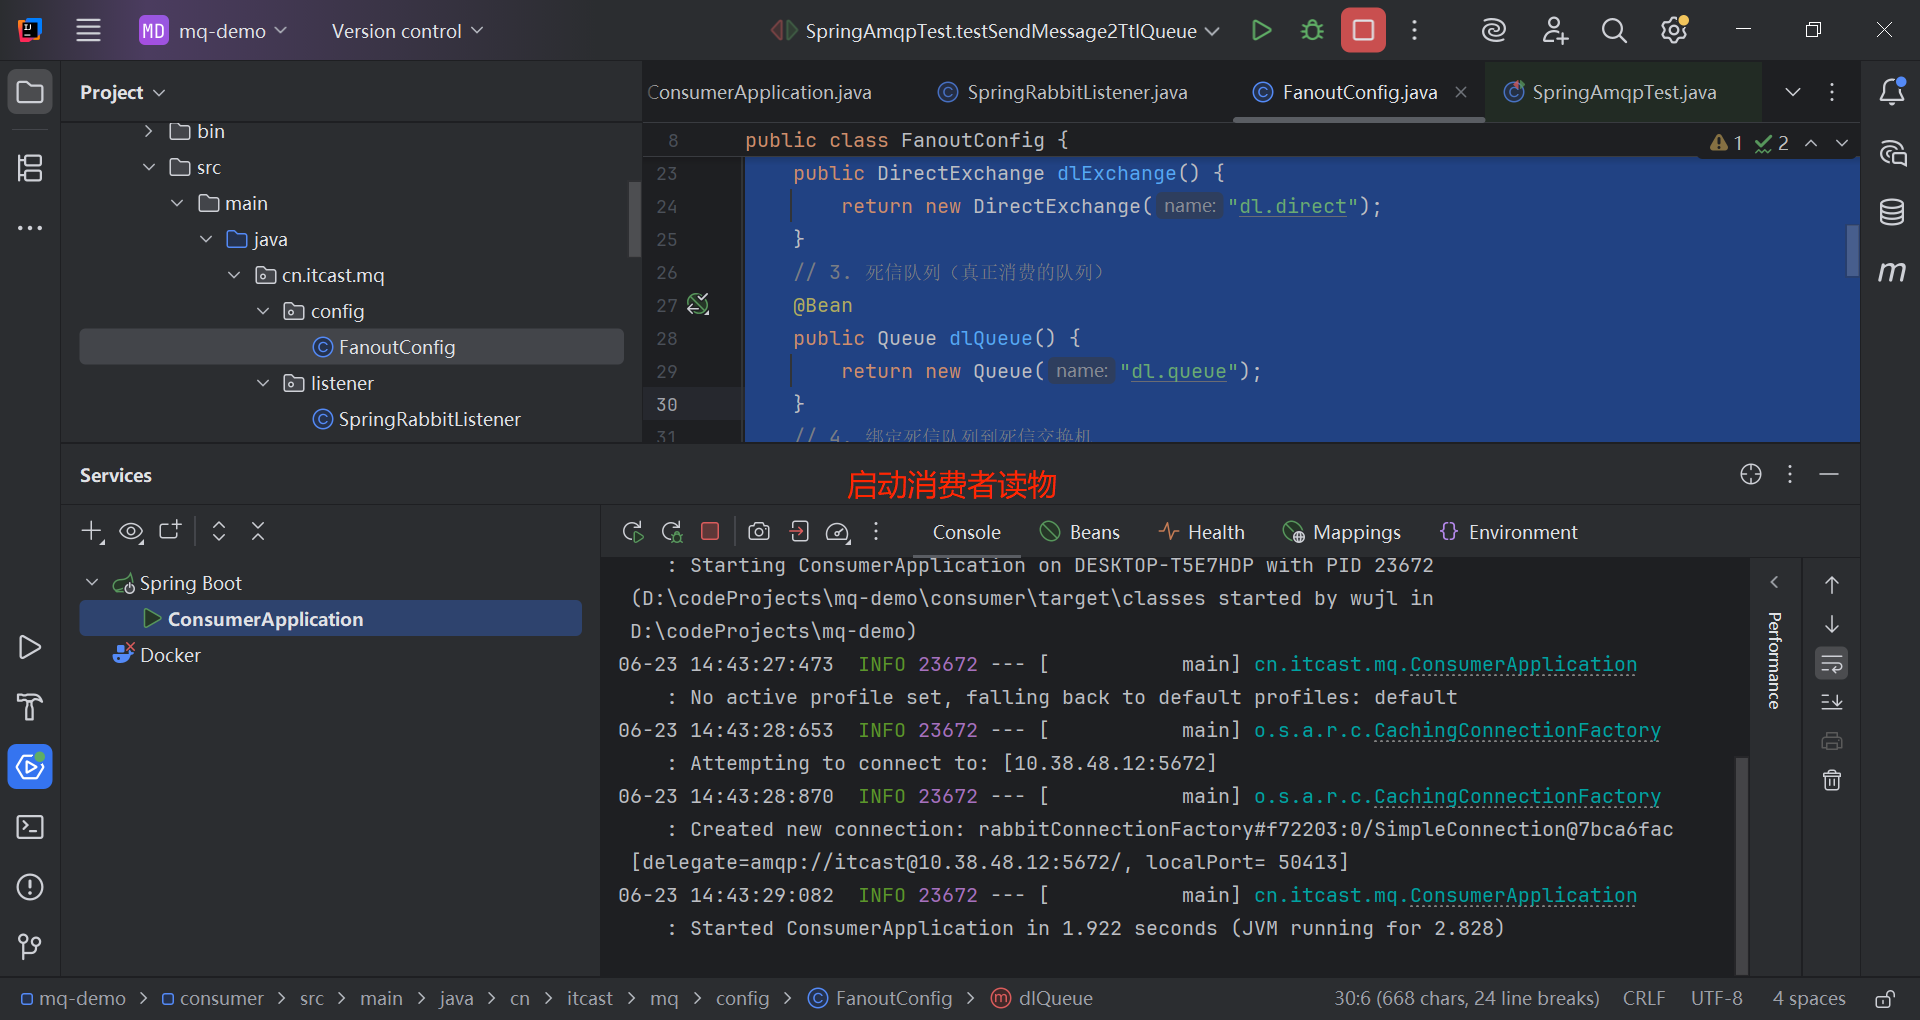
Task: Open the Git tool window
Action: point(30,946)
